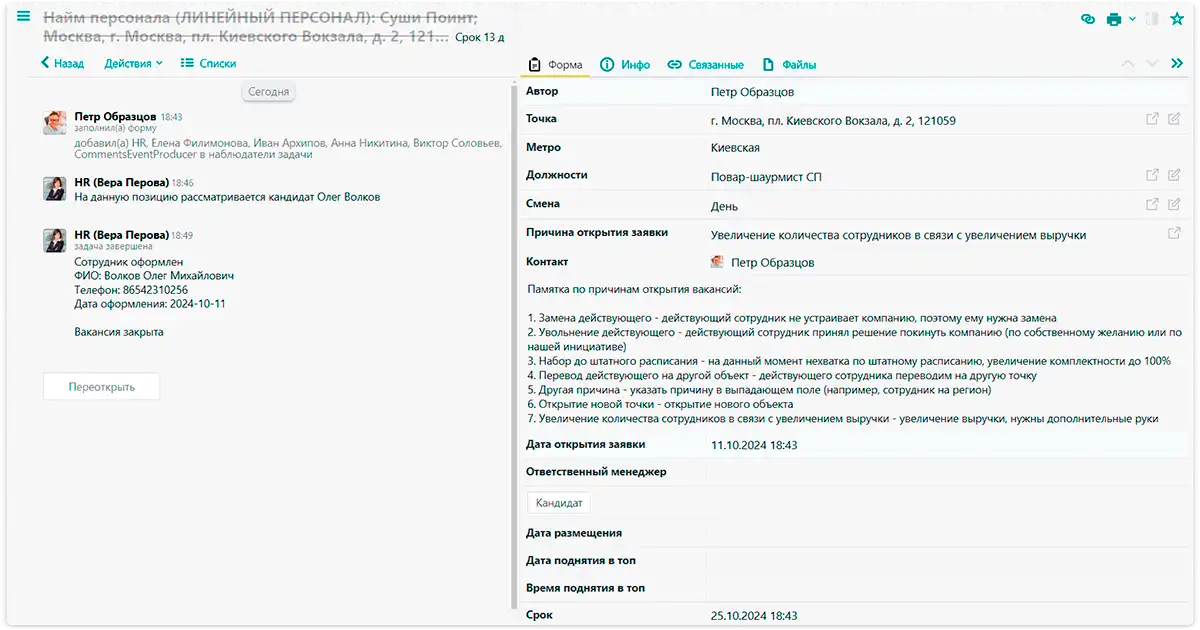Edit the Смена field with pencil icon
This screenshot has width=1200, height=630.
(x=1174, y=204)
